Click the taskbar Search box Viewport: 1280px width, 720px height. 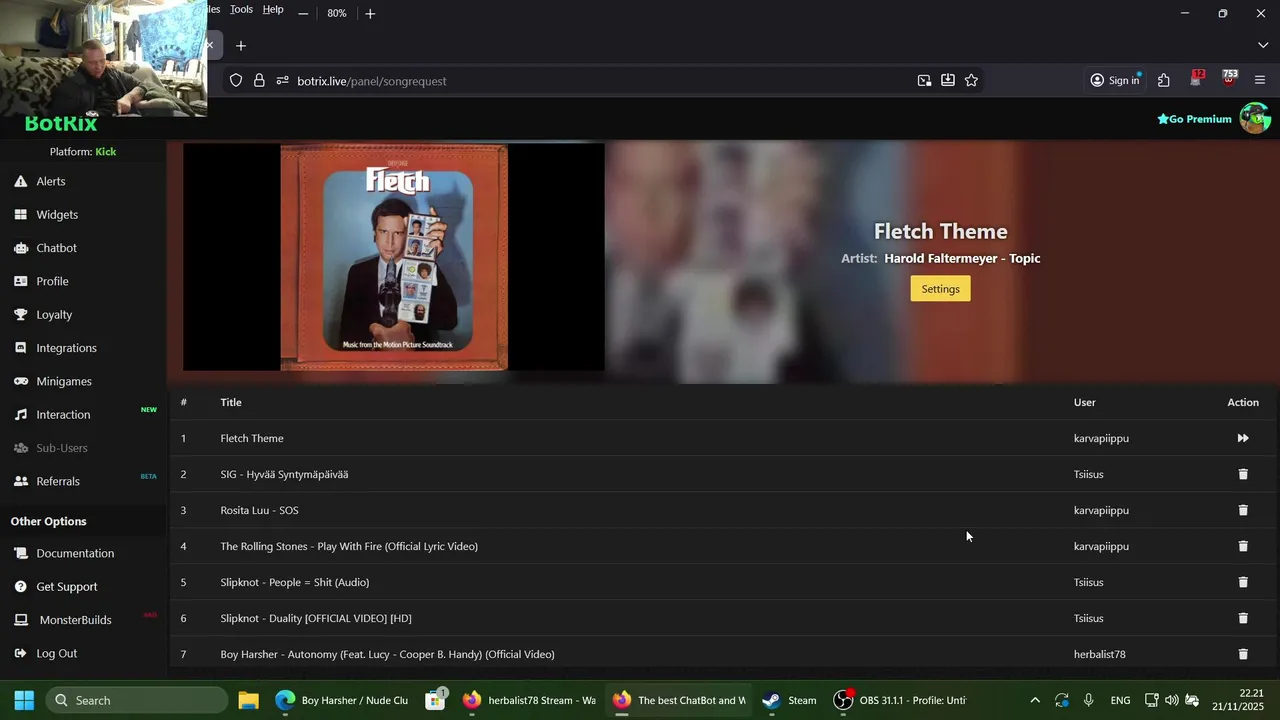137,700
